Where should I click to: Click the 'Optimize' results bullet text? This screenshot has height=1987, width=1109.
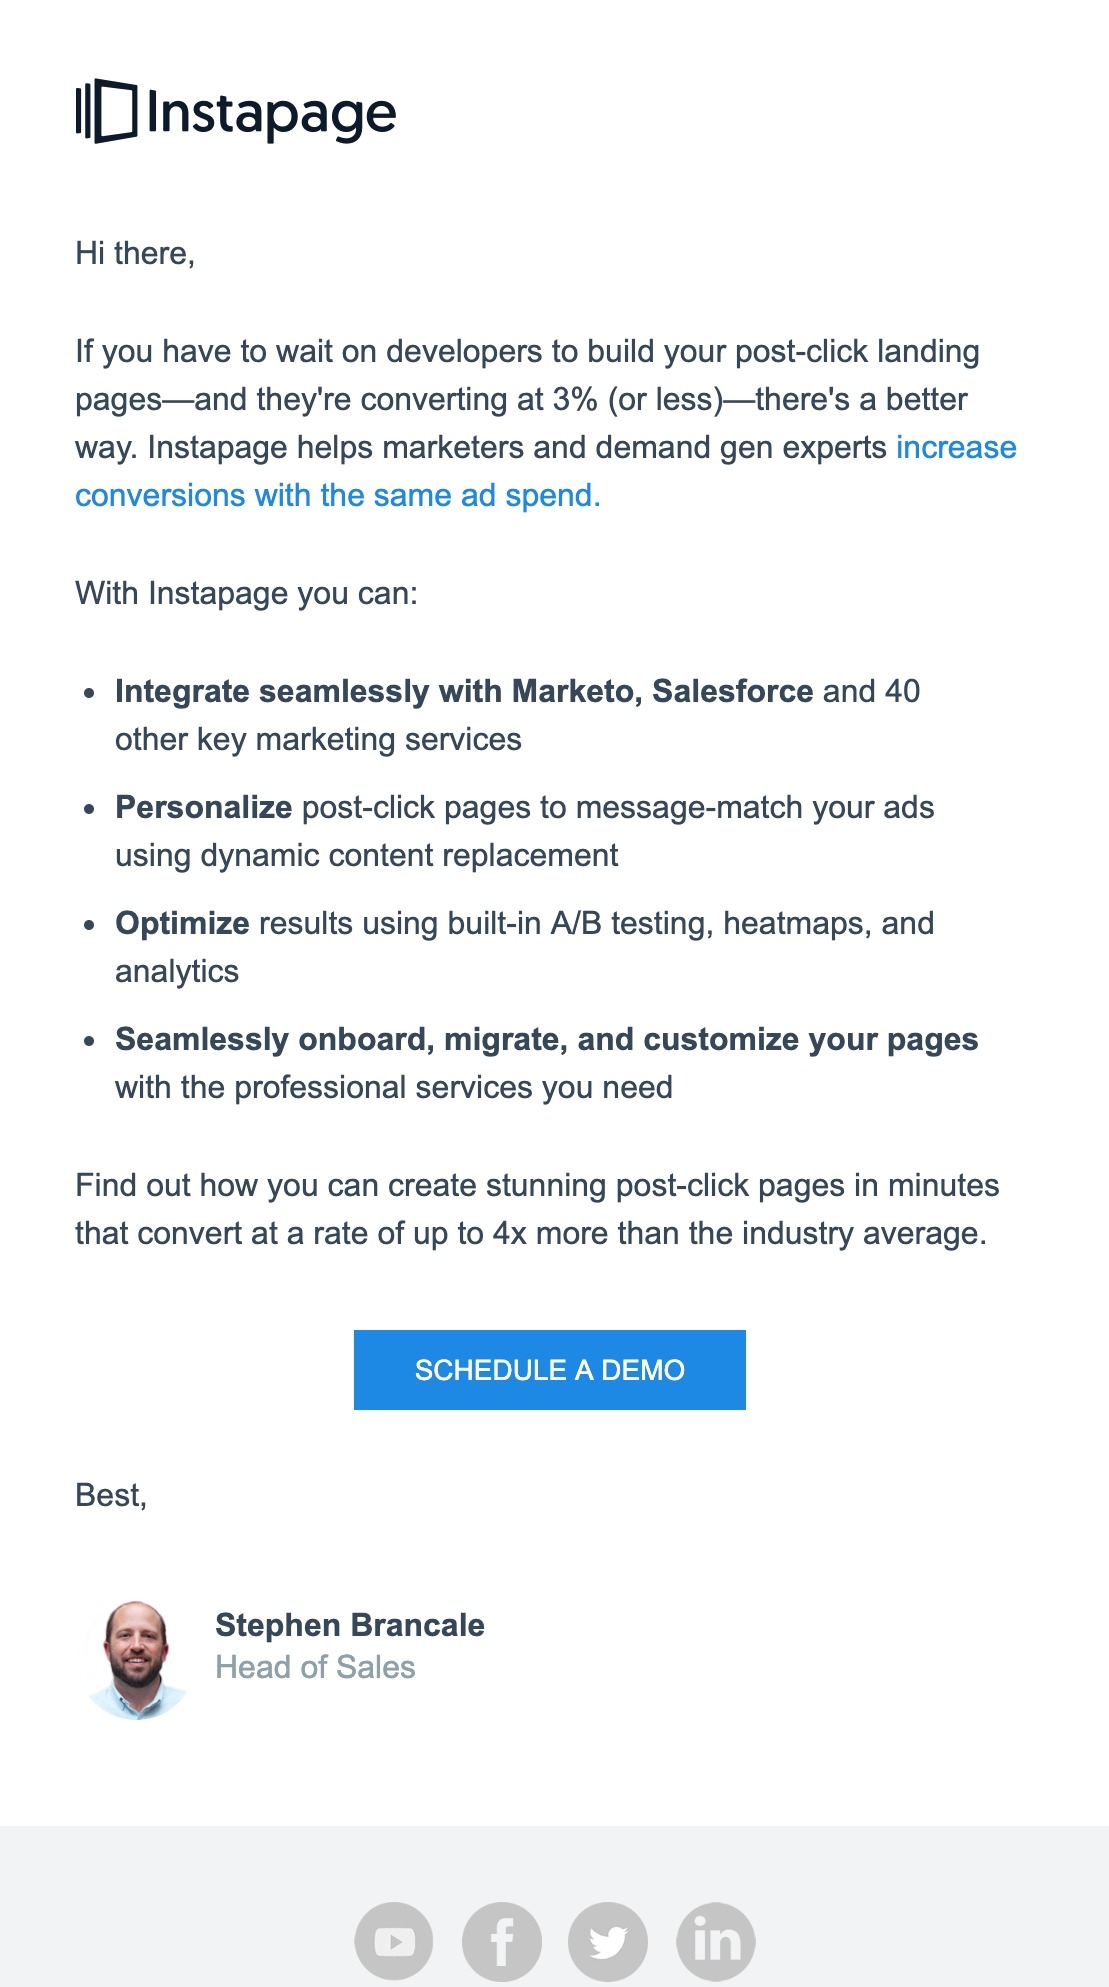click(525, 947)
